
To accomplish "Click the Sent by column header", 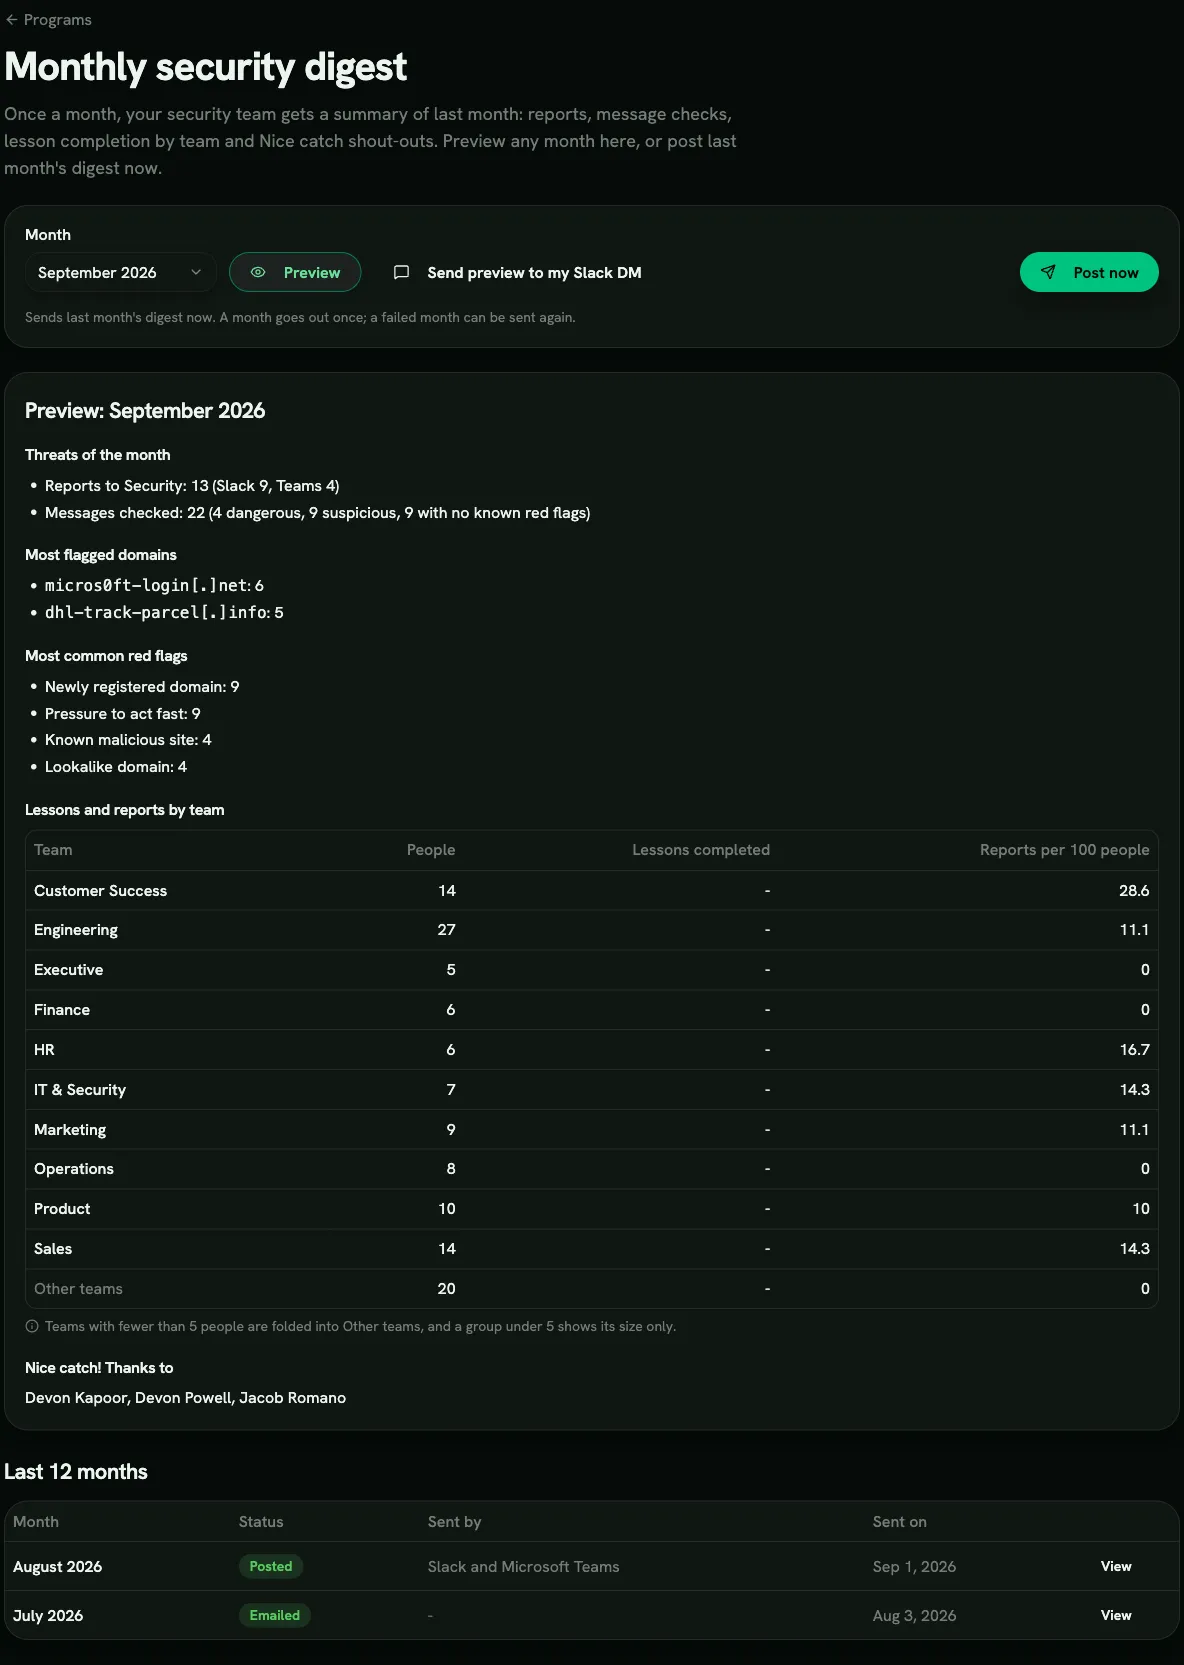I will pyautogui.click(x=455, y=1522).
